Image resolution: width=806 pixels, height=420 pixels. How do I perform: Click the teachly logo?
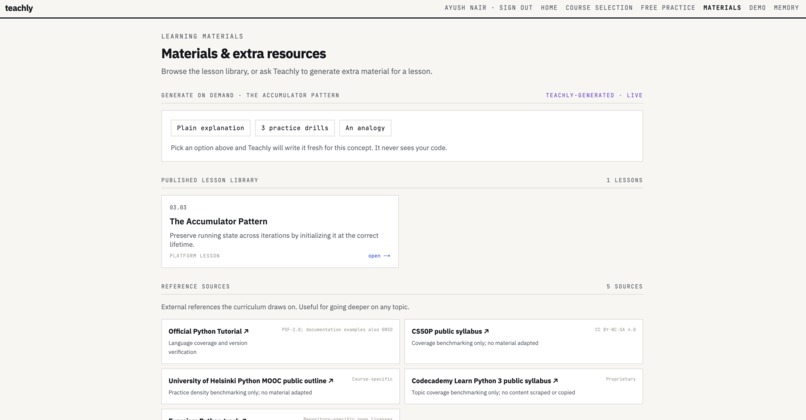coord(19,8)
